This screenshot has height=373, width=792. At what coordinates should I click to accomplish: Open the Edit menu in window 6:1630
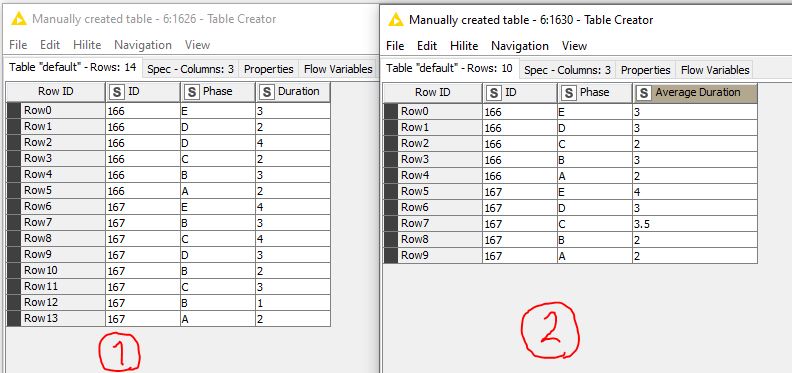click(427, 46)
